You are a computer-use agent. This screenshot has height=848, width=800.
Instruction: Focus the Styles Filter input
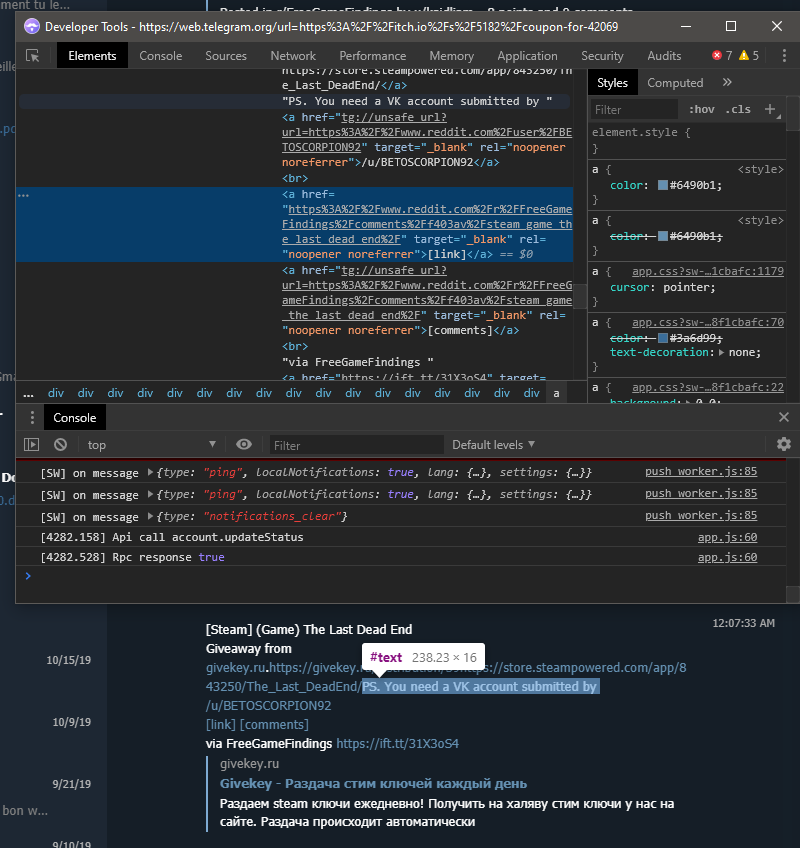click(634, 110)
